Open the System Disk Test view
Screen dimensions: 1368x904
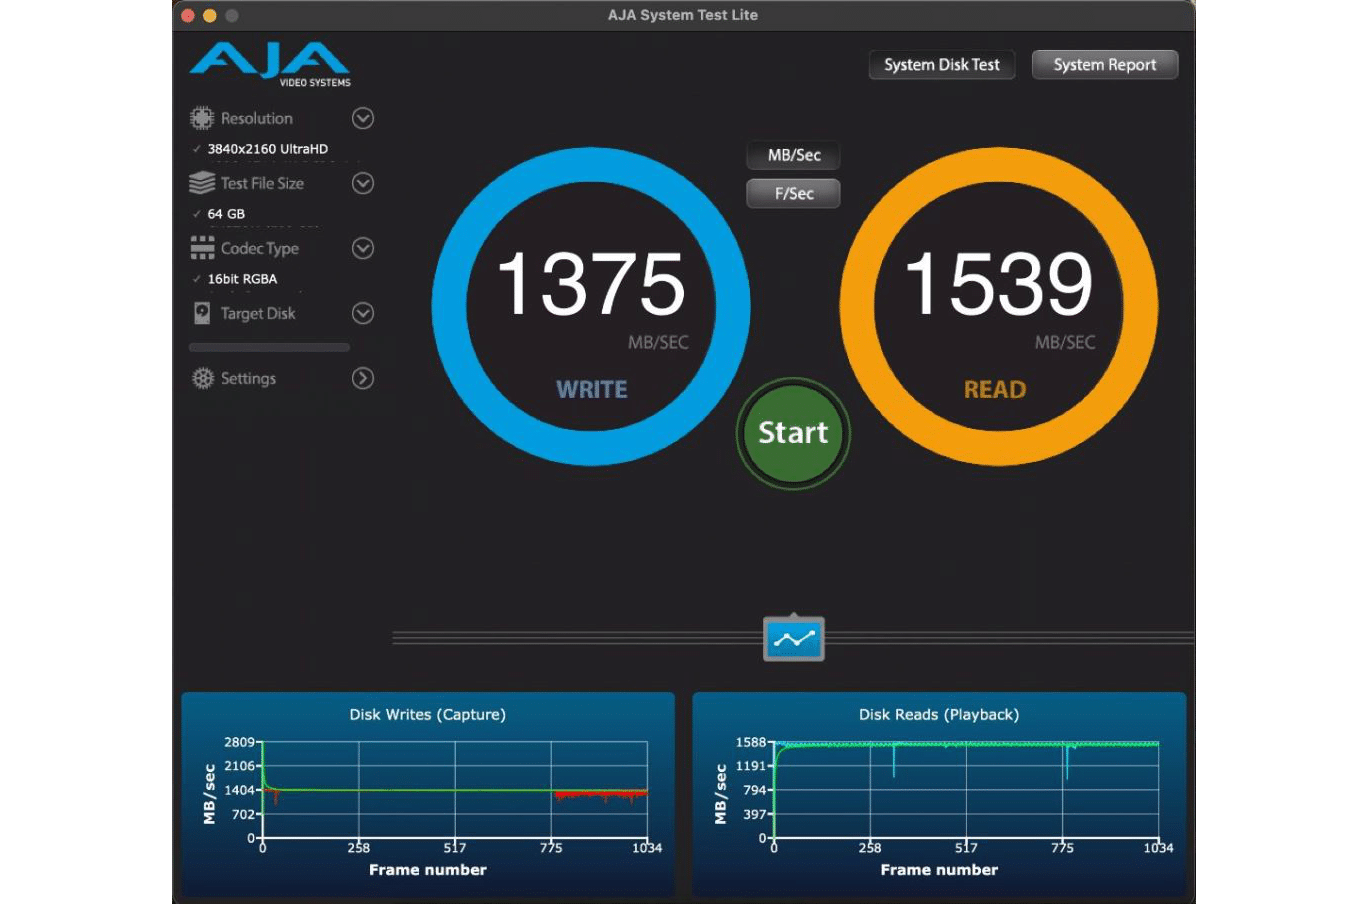pyautogui.click(x=942, y=65)
